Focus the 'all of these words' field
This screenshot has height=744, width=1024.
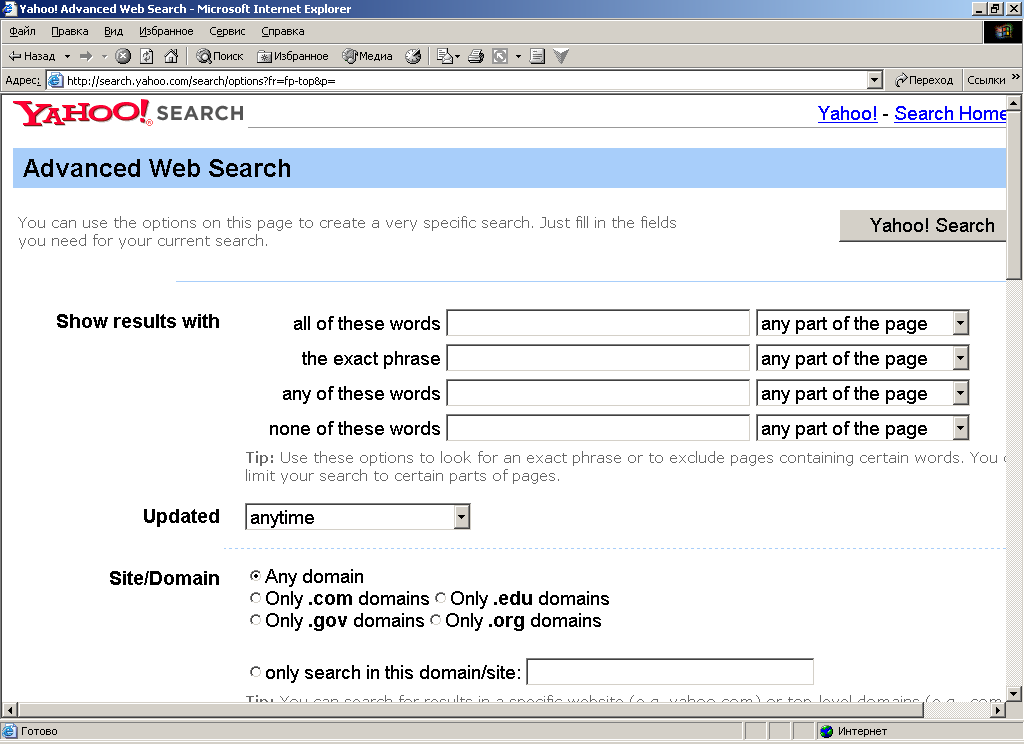[x=598, y=323]
